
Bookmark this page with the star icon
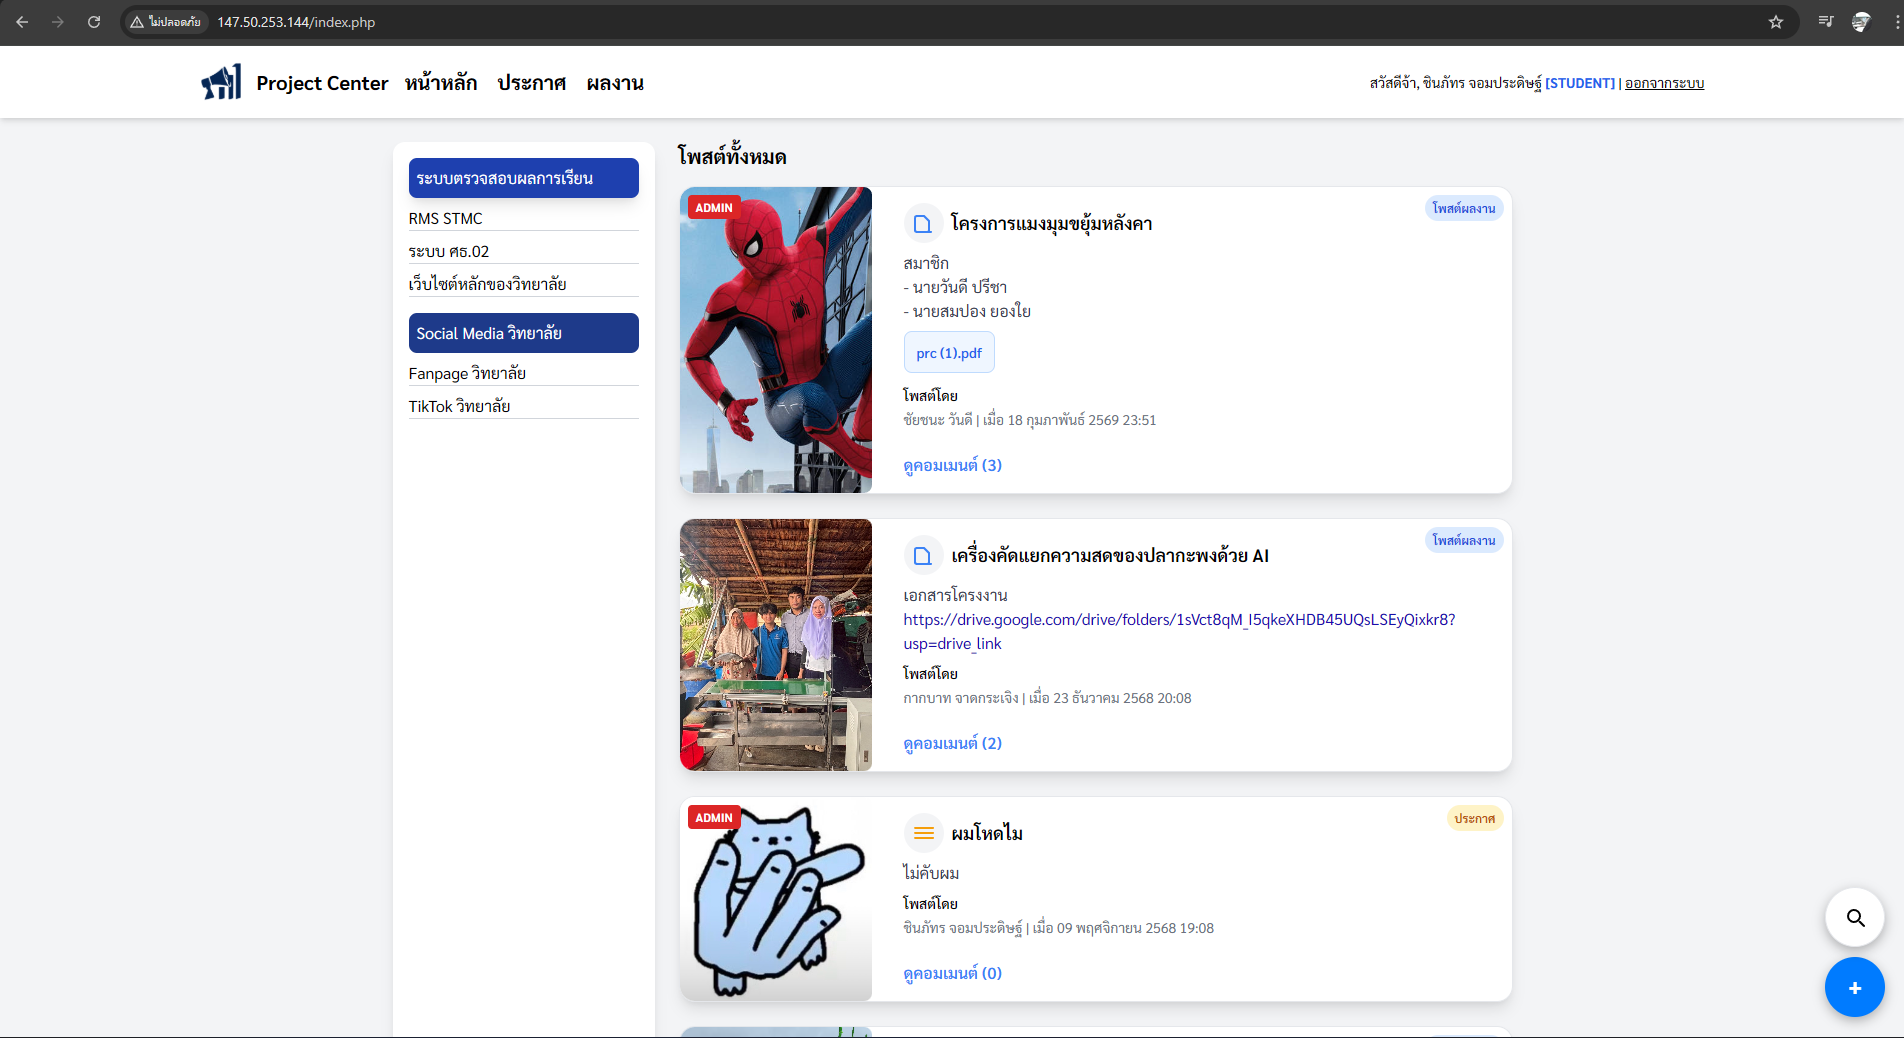[1776, 22]
